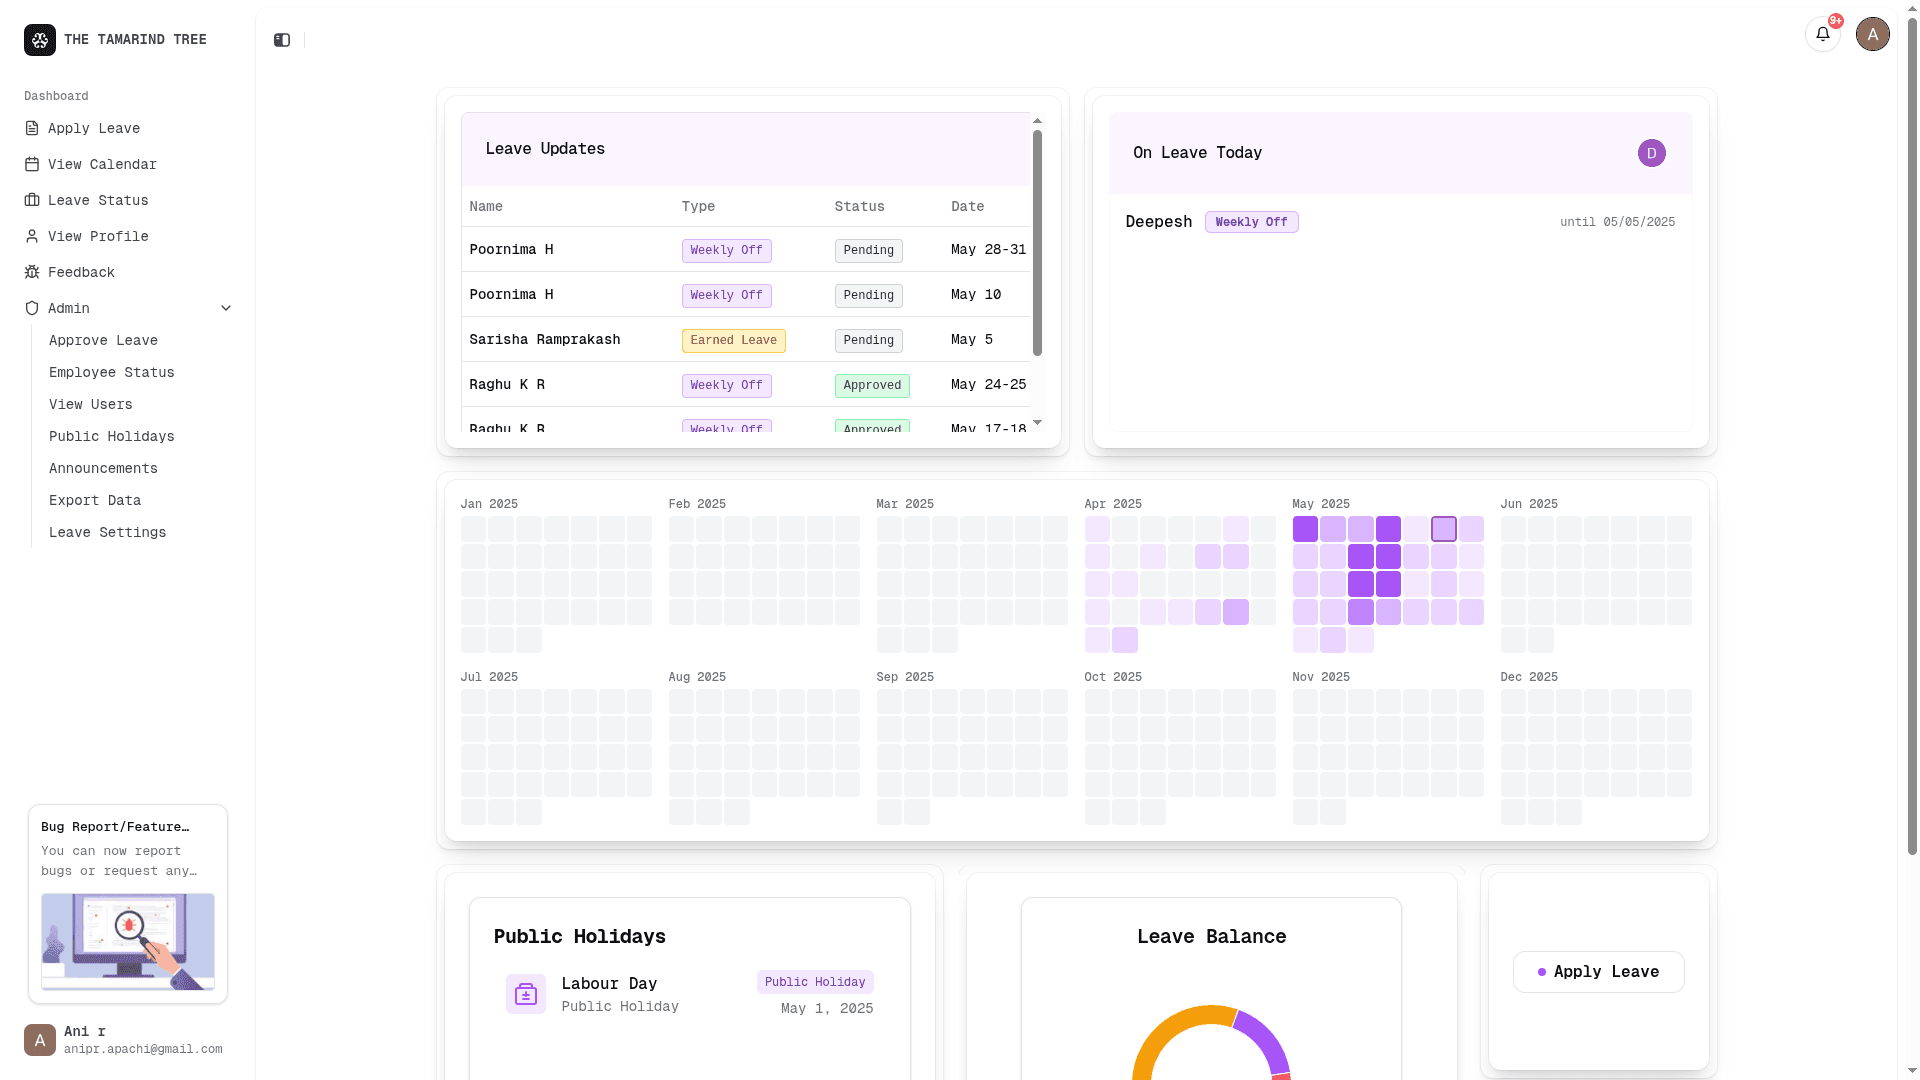Select the Apply Leave sidebar icon
The image size is (1920, 1080).
pyautogui.click(x=33, y=128)
